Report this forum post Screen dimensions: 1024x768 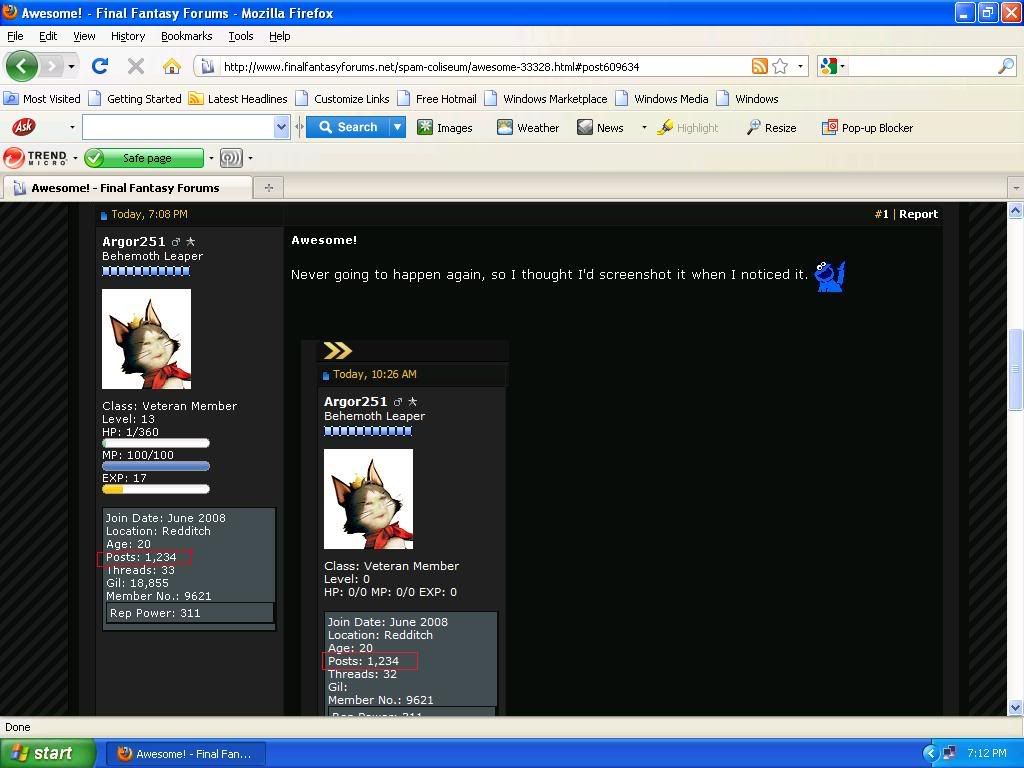click(x=918, y=214)
